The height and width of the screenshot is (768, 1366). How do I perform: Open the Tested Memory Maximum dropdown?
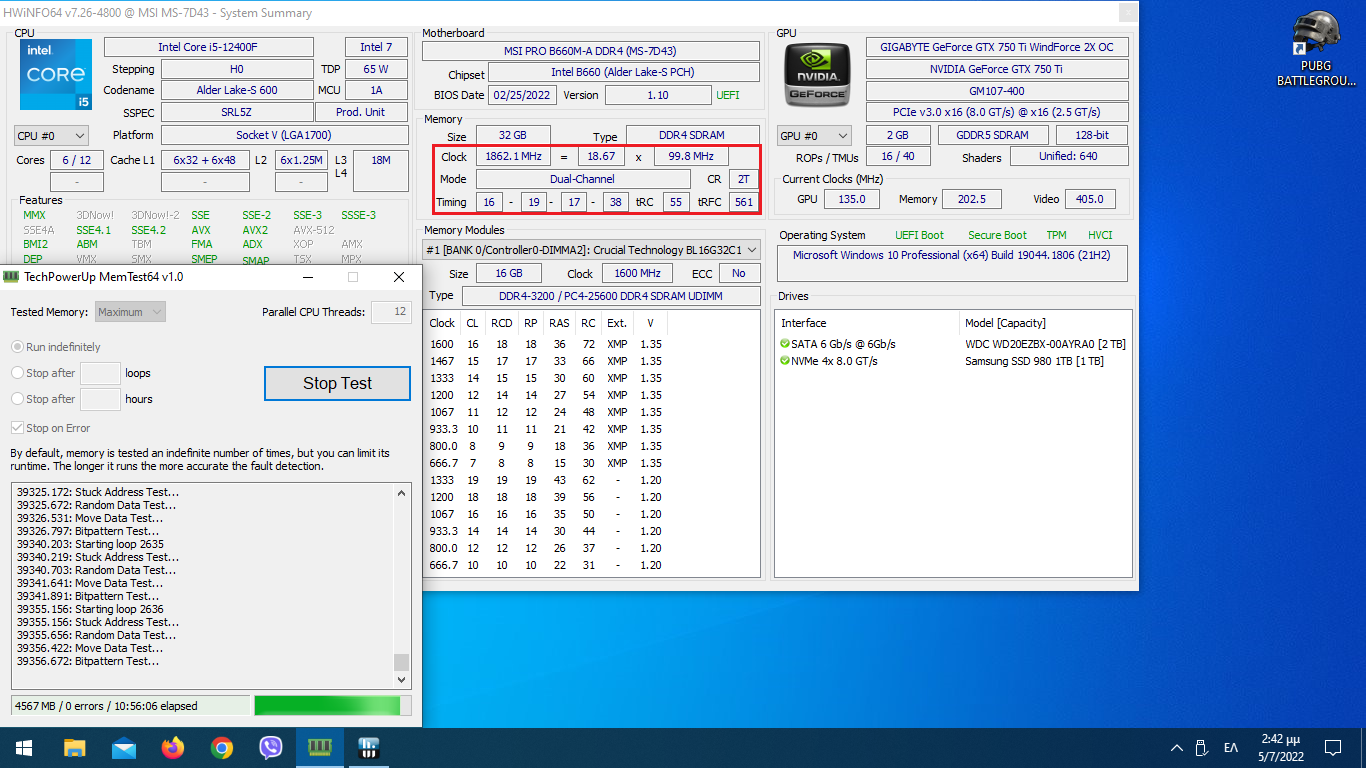point(130,312)
